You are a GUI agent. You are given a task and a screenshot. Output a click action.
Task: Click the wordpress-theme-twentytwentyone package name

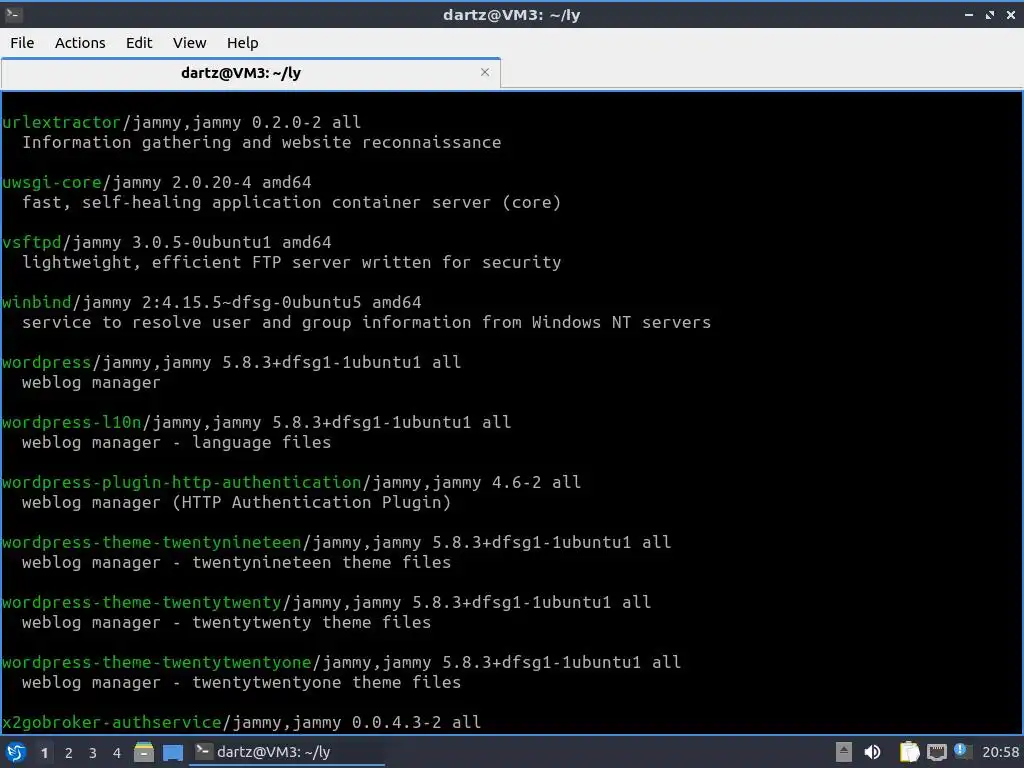(x=157, y=663)
